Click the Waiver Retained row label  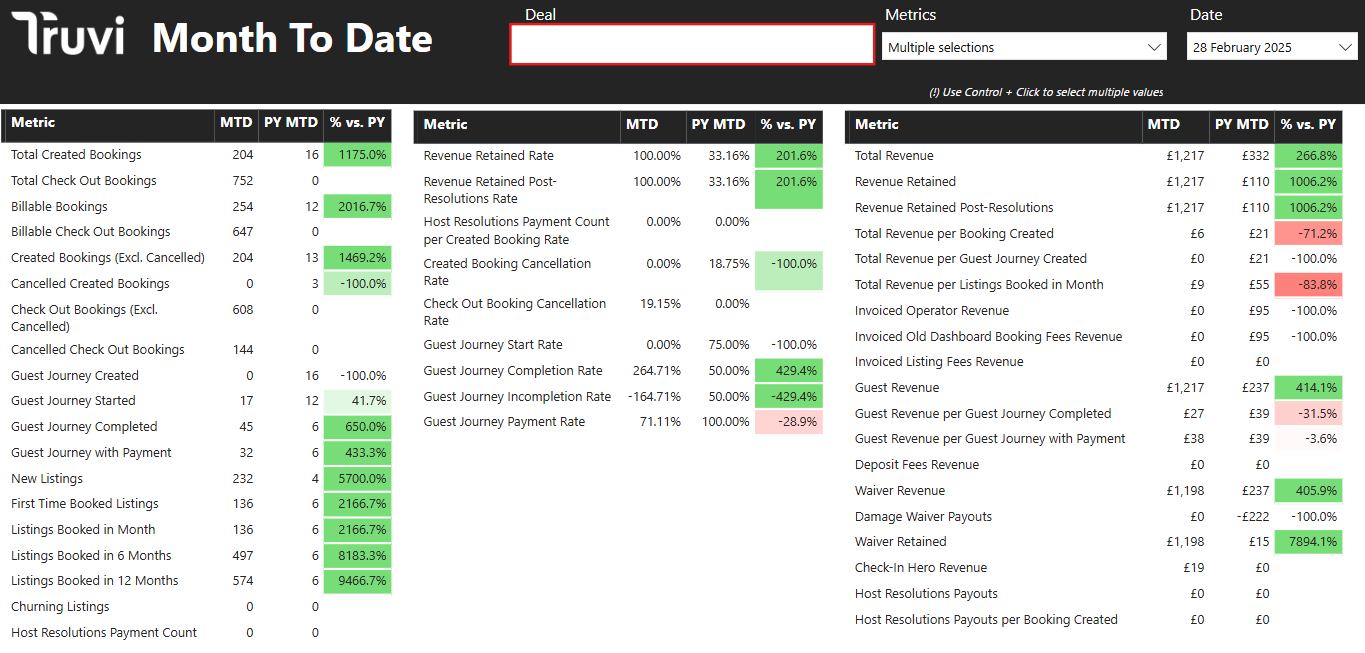click(x=900, y=542)
